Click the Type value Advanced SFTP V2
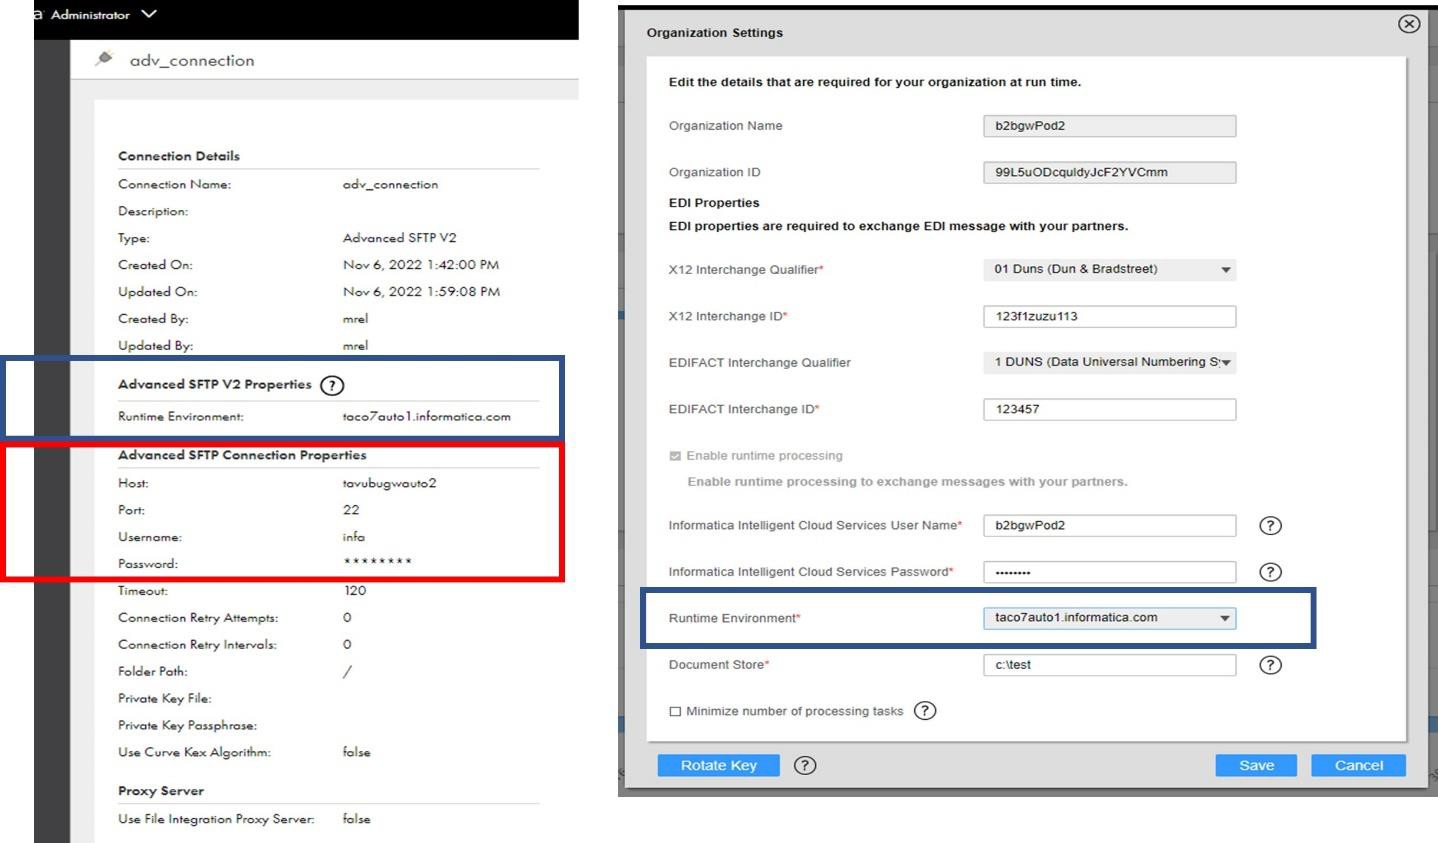The image size is (1438, 843). [399, 238]
